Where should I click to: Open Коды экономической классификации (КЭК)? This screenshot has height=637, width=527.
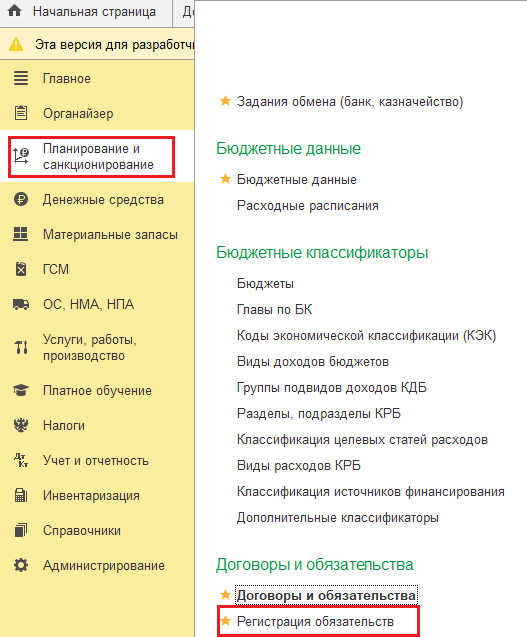367,336
